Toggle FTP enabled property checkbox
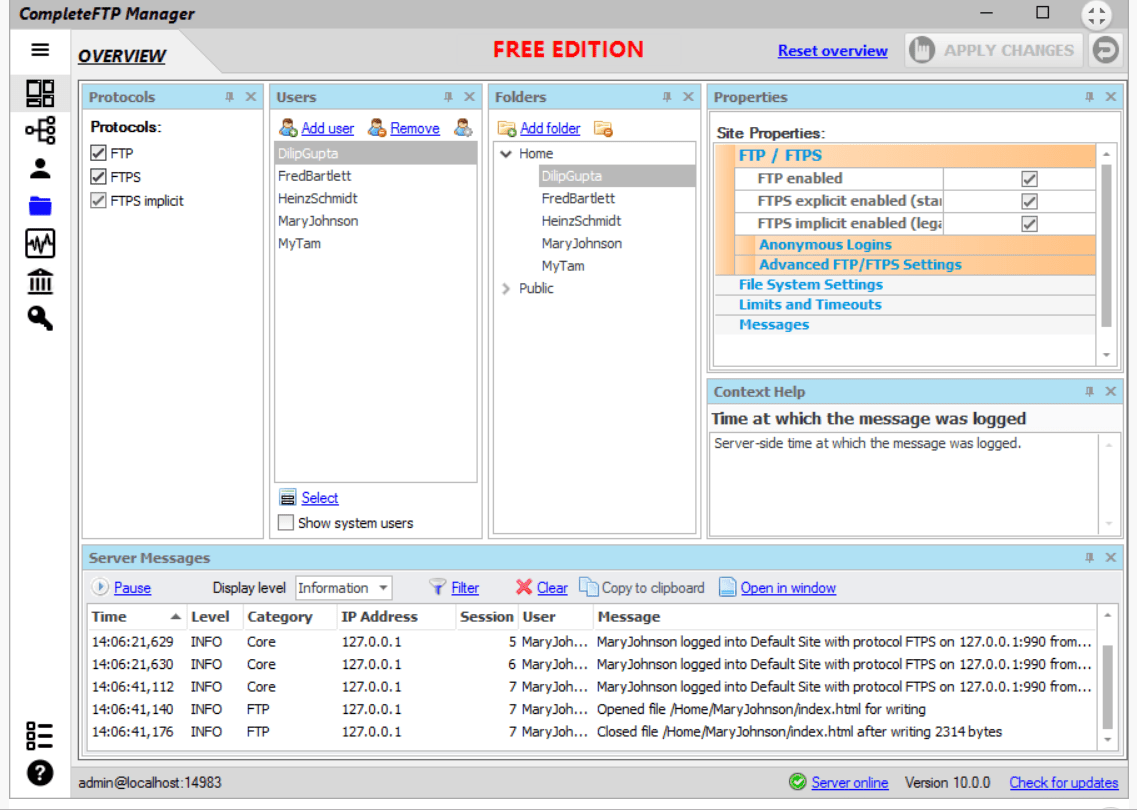Viewport: 1137px width, 810px height. tap(1029, 179)
